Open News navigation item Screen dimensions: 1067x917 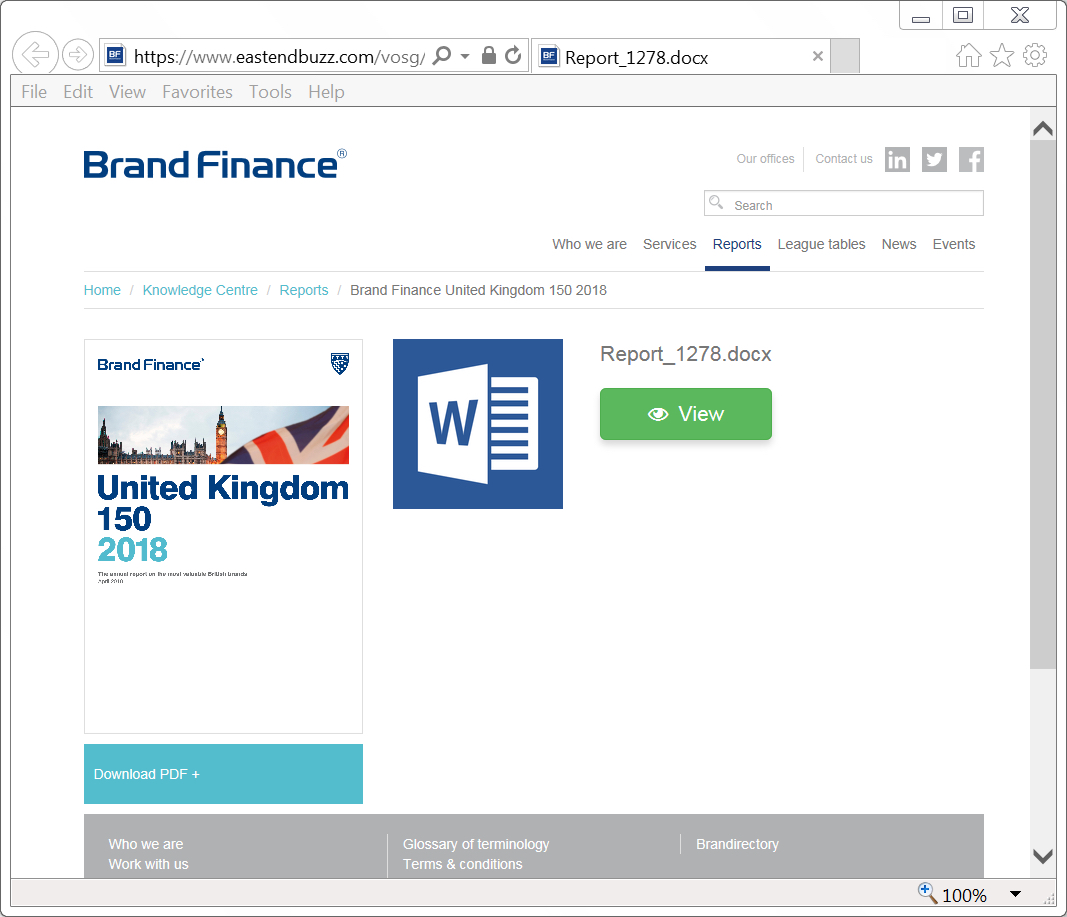[899, 244]
